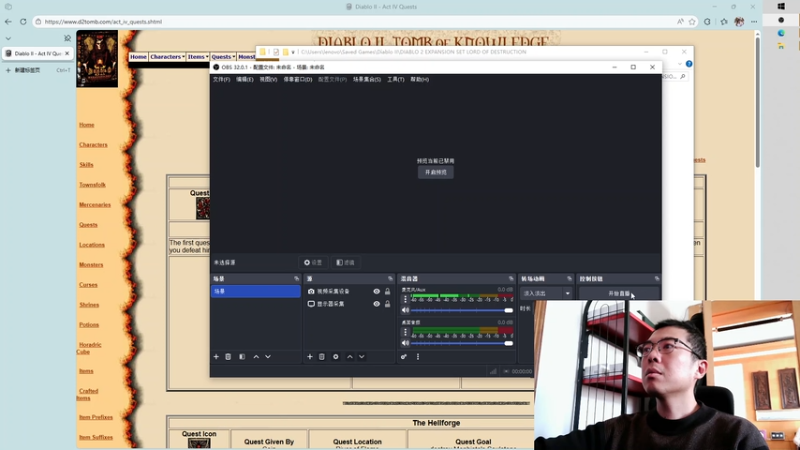Click Home button in site navbar
The height and width of the screenshot is (450, 800).
[x=138, y=57]
